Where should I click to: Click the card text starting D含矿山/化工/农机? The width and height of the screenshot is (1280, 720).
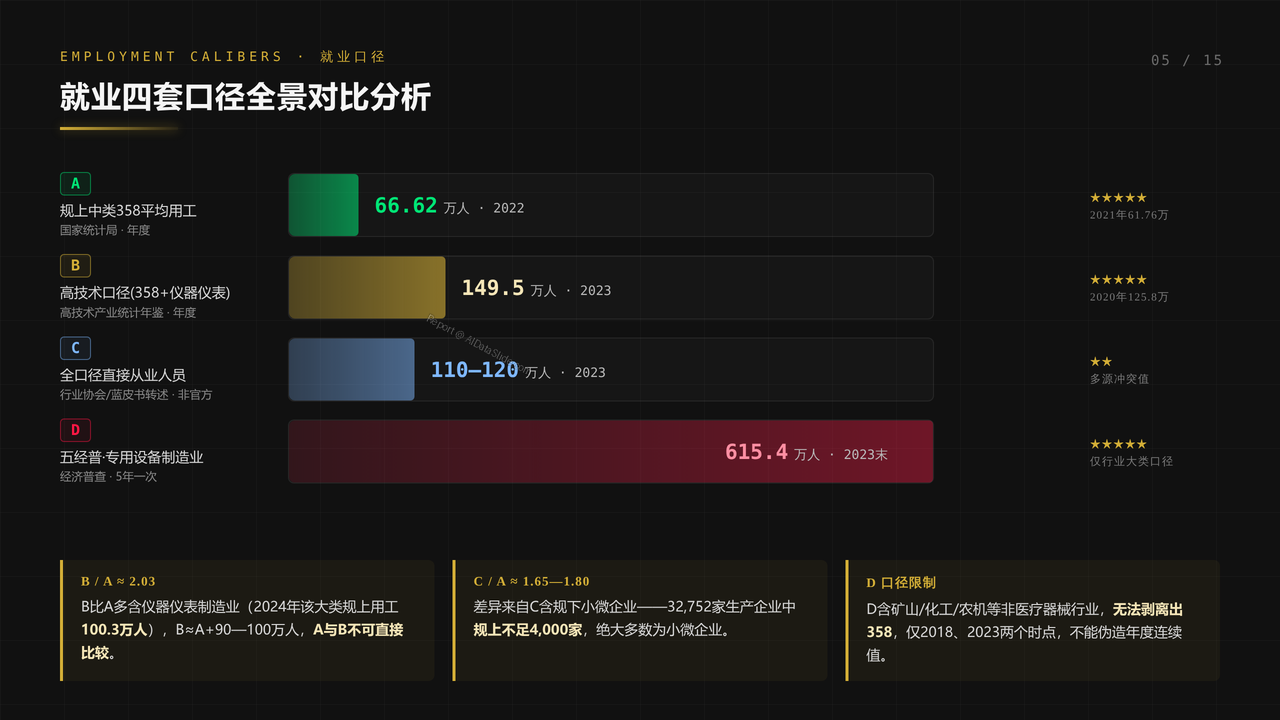(1025, 632)
